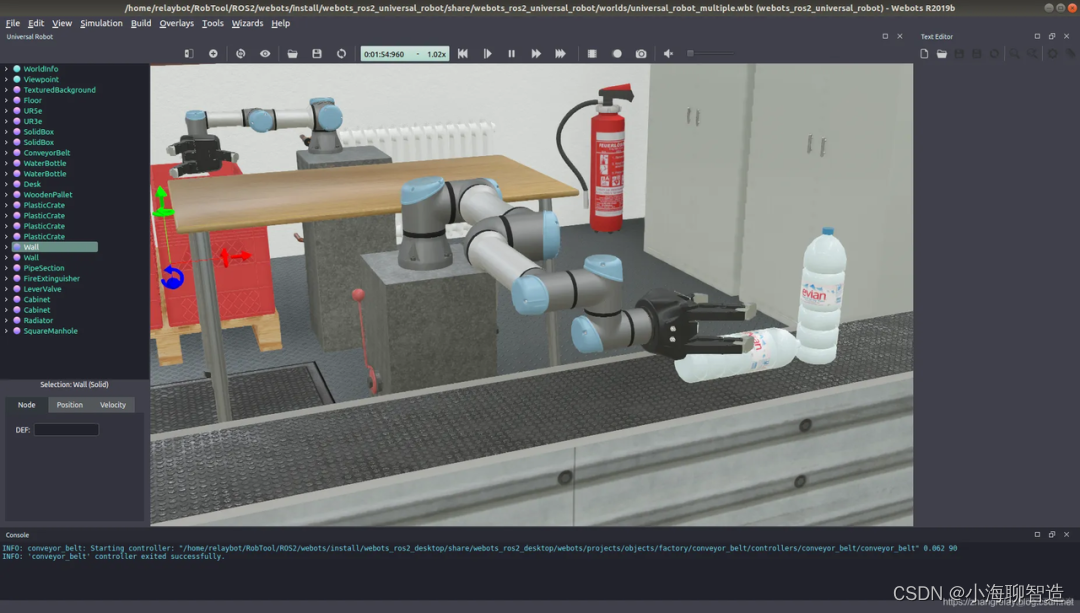
Task: Open file icon in Text Editor
Action: [942, 54]
